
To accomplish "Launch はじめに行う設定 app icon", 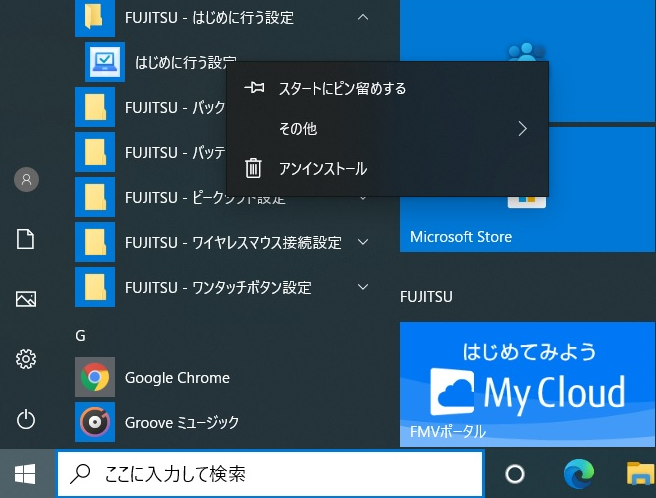I will pyautogui.click(x=105, y=62).
